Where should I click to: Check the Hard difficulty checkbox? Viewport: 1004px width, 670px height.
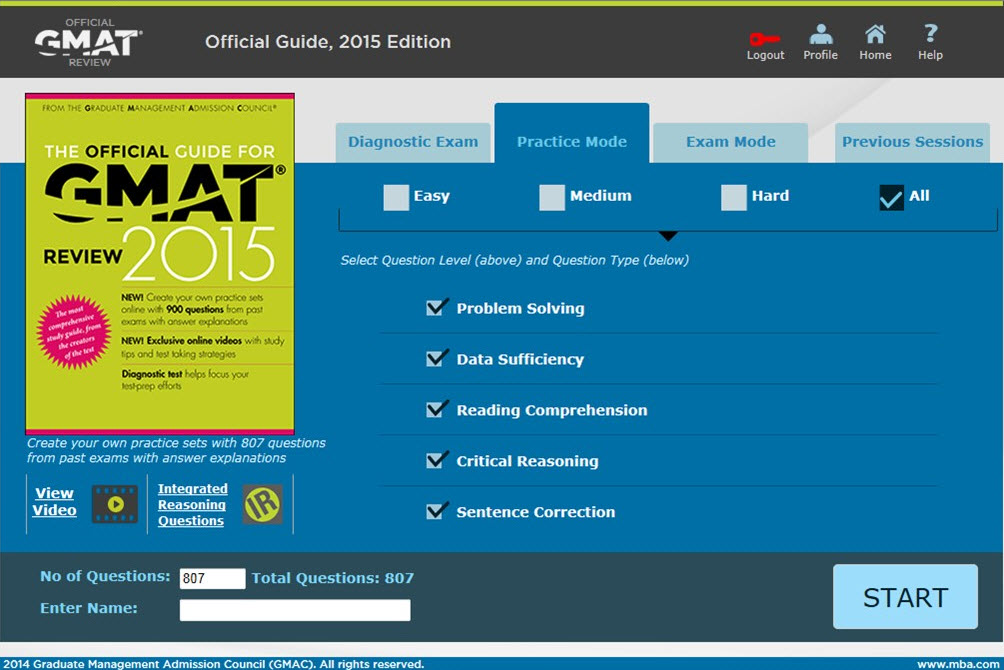click(x=733, y=197)
